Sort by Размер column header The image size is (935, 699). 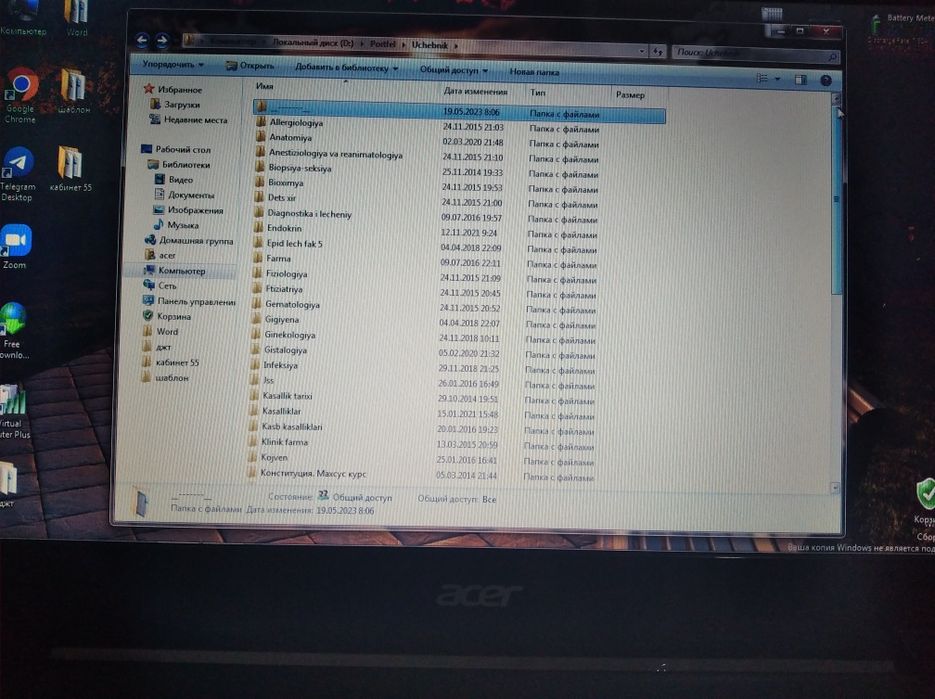630,94
